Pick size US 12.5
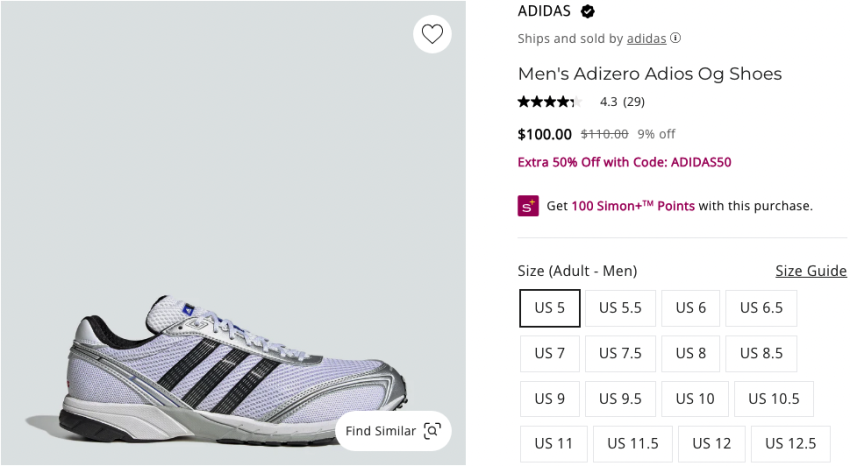Image resolution: width=850 pixels, height=466 pixels. (790, 443)
